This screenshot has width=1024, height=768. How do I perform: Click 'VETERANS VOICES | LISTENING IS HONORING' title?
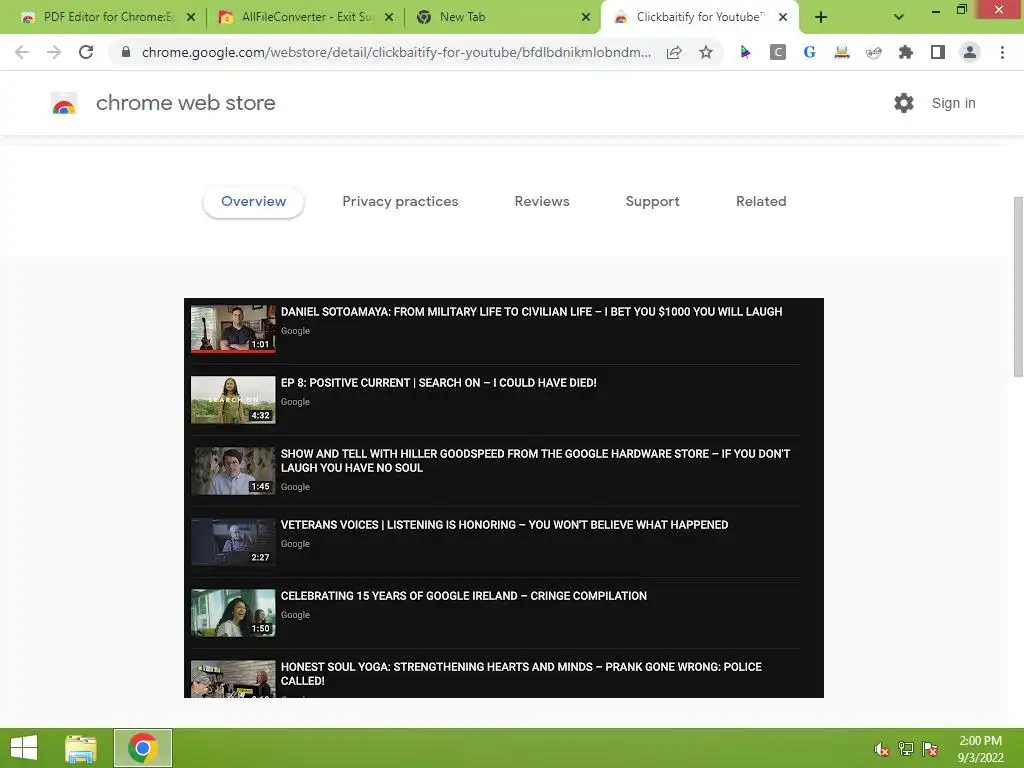click(504, 524)
